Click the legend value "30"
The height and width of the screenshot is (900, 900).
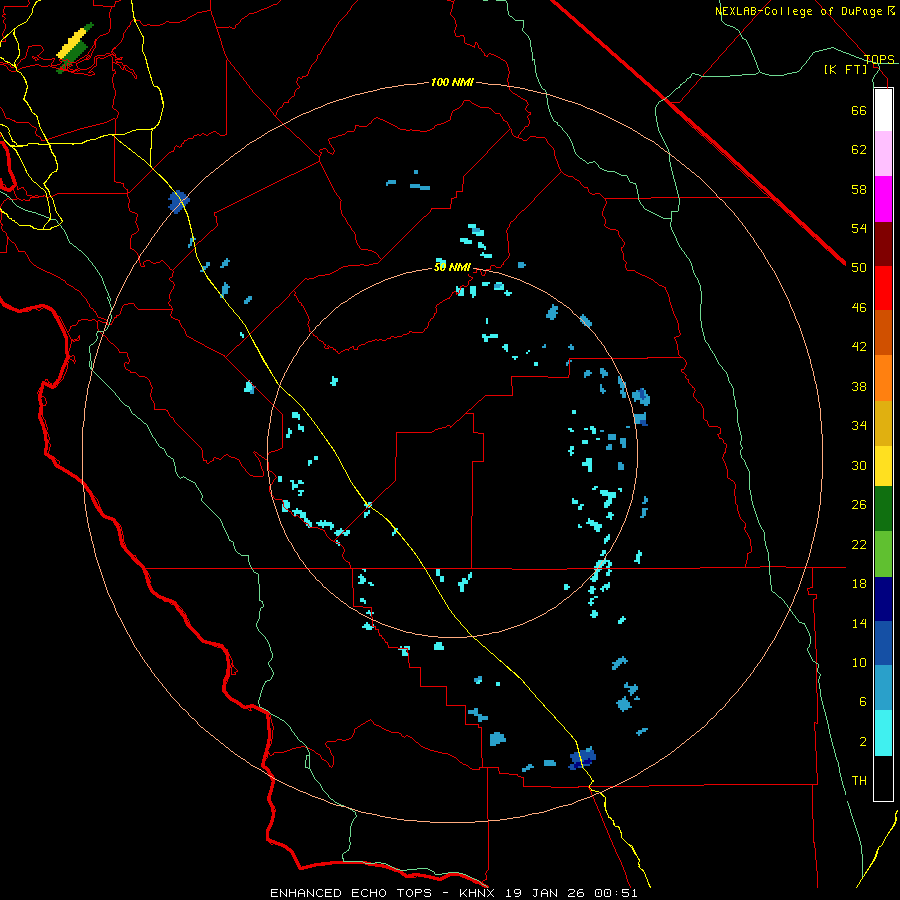(859, 465)
